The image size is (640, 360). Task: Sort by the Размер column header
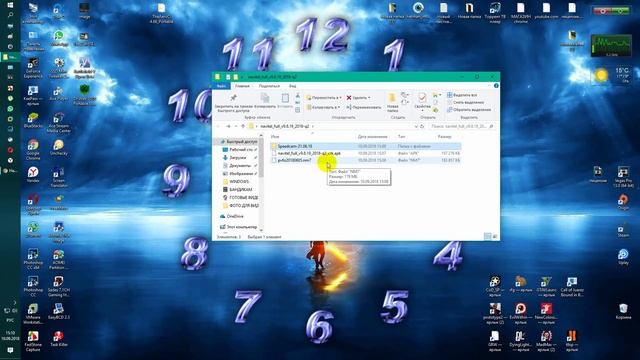(x=444, y=137)
